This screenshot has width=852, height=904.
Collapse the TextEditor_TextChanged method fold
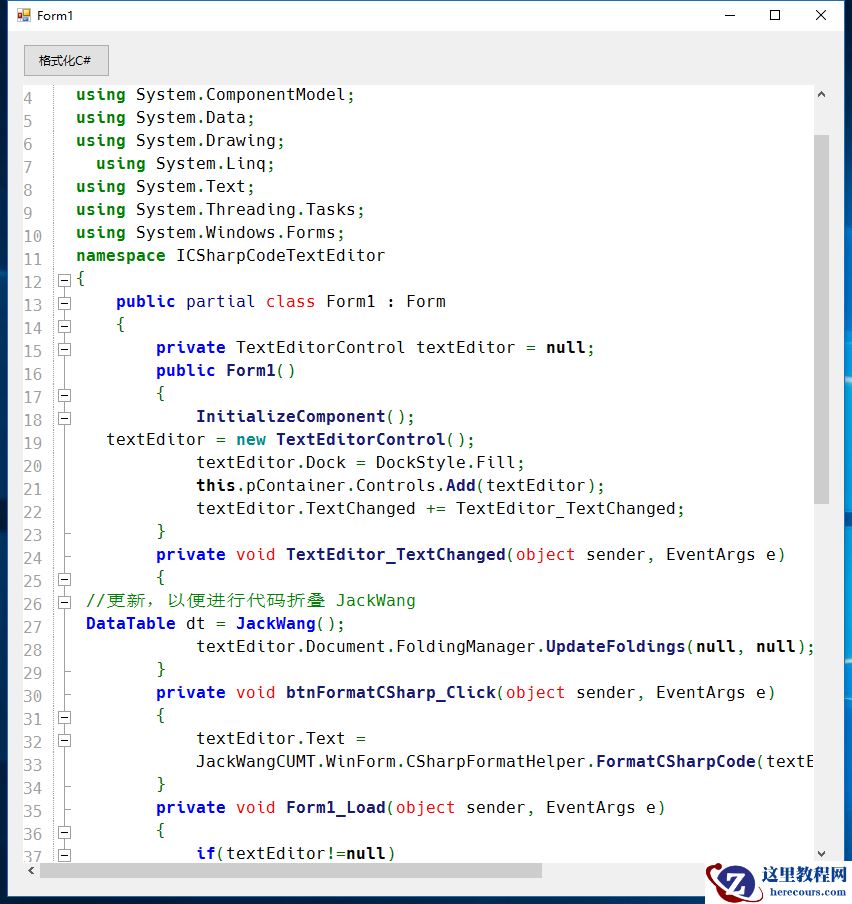[62, 578]
